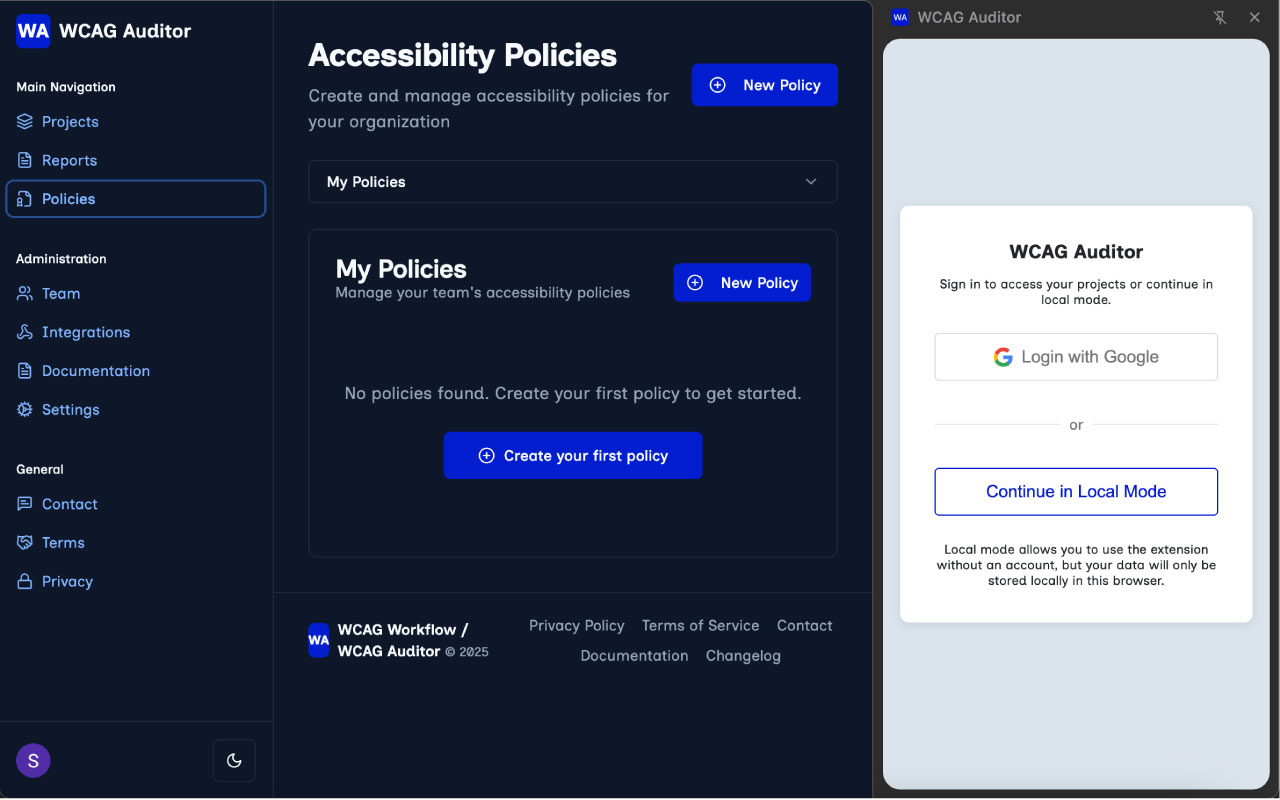Click the Contact message icon in sidebar
This screenshot has width=1280, height=800.
click(25, 504)
